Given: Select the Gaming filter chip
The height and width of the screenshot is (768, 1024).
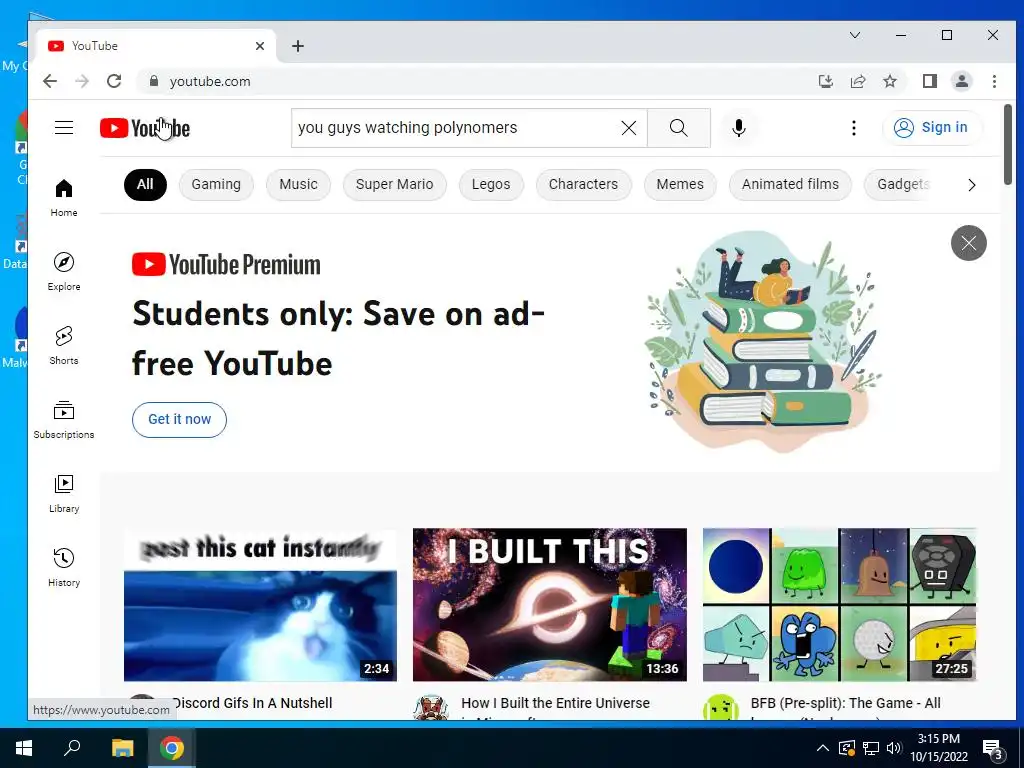Looking at the screenshot, I should 216,185.
